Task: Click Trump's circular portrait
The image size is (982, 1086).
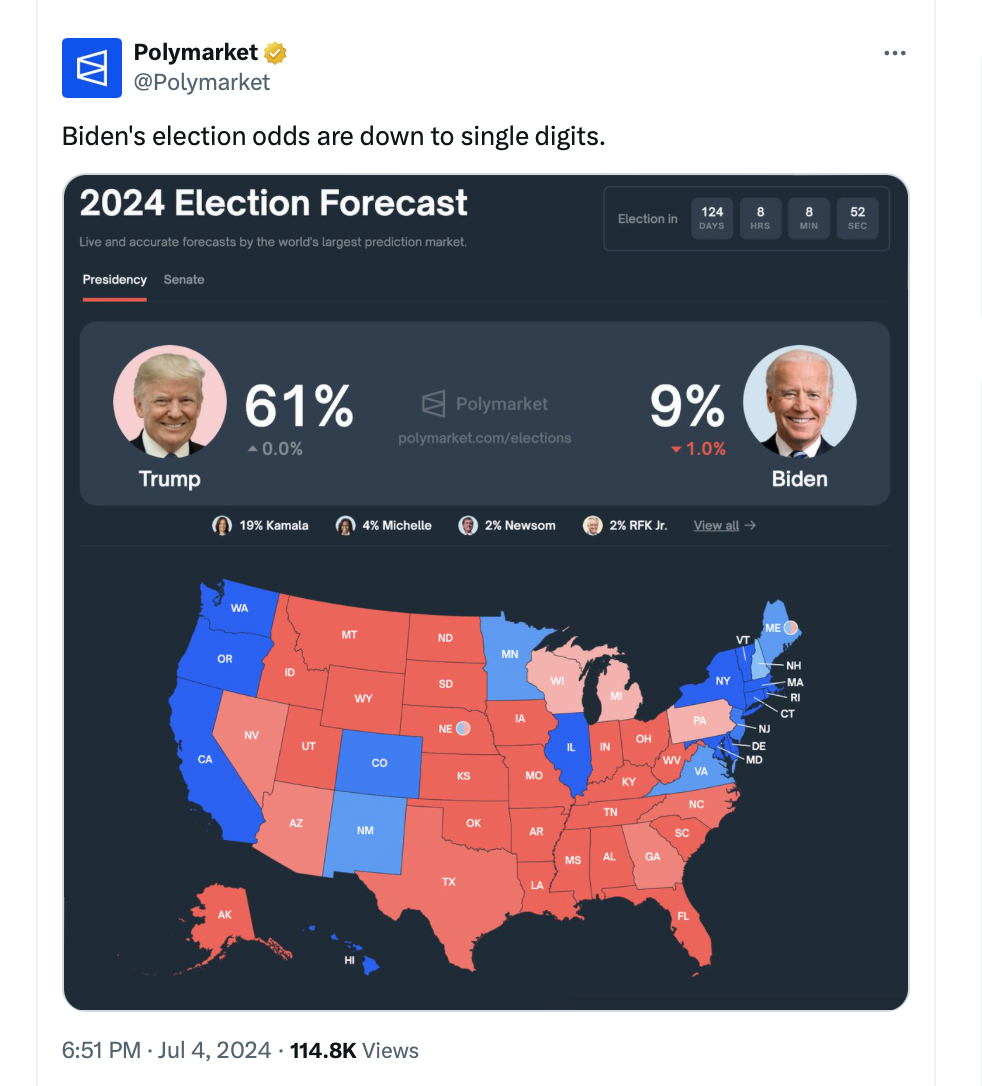Action: [x=170, y=401]
